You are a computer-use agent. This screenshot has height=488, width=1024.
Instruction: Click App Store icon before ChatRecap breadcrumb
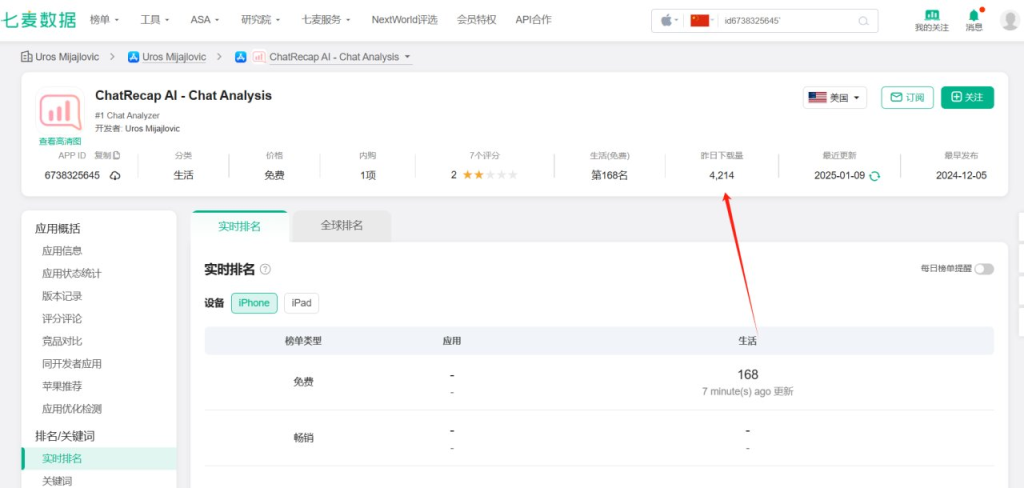(x=240, y=57)
